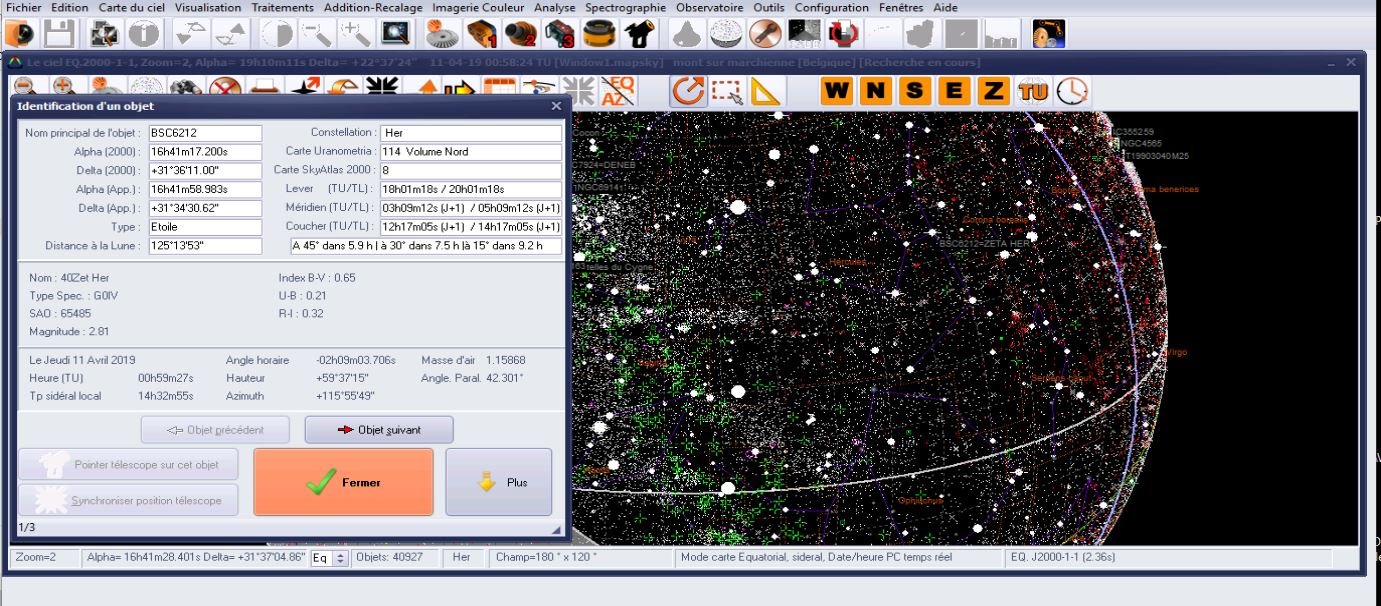Click the orange W west direction button
This screenshot has height=606, width=1381.
tap(838, 91)
